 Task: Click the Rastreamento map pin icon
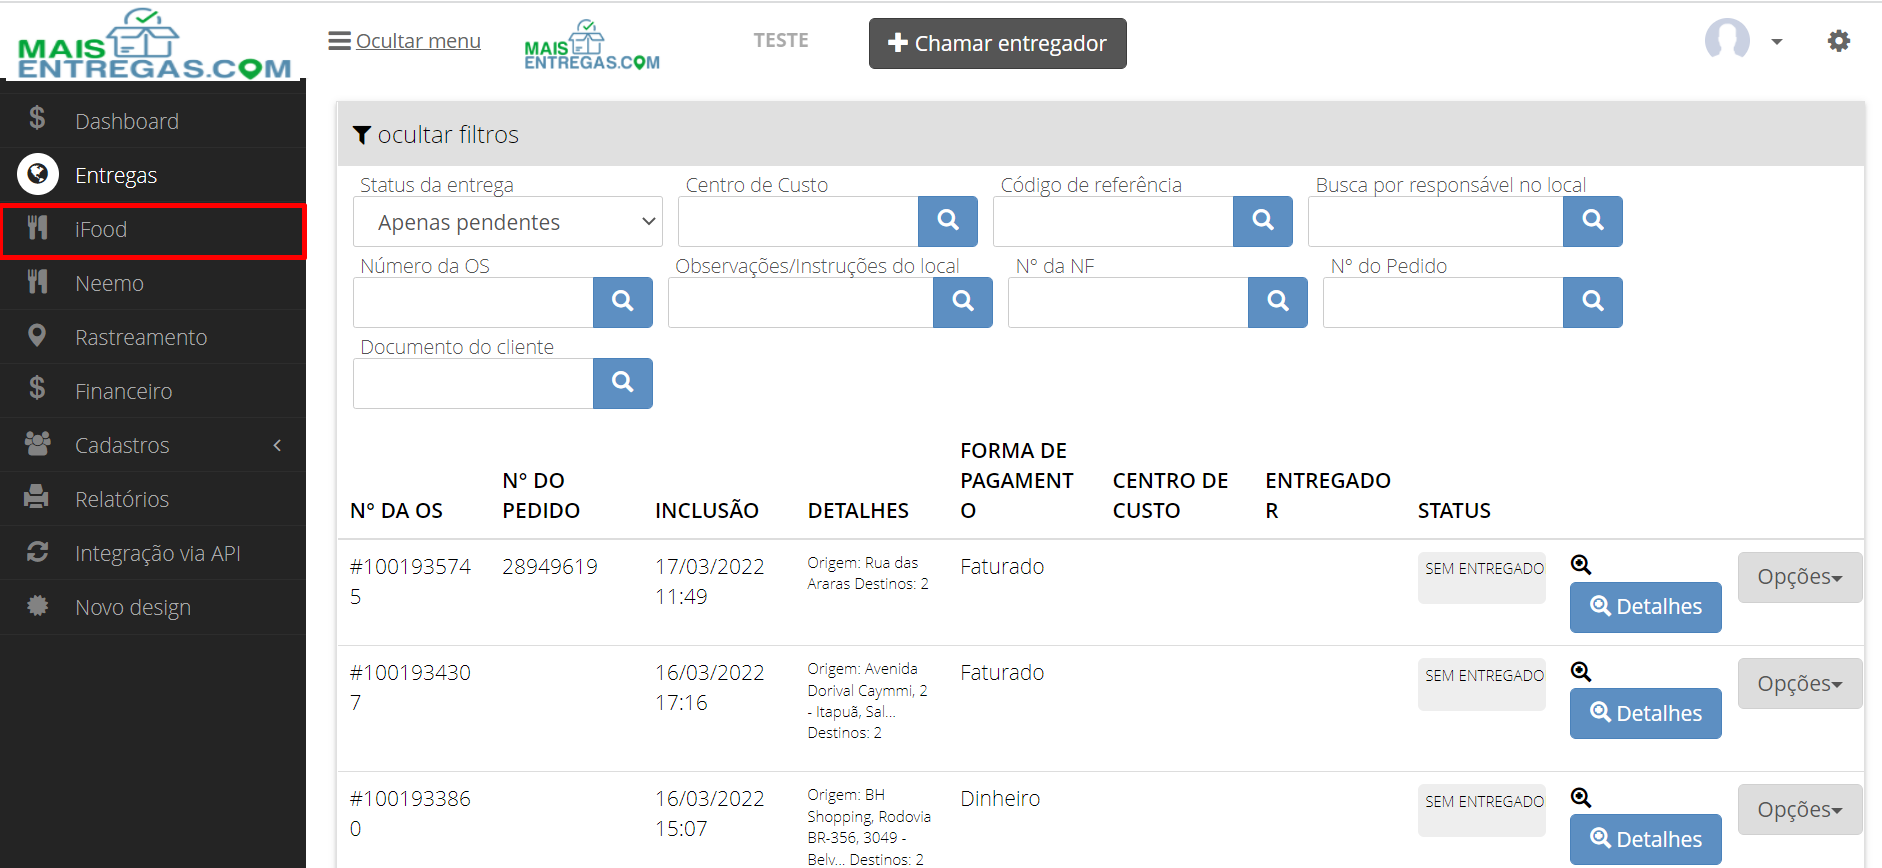(x=37, y=336)
